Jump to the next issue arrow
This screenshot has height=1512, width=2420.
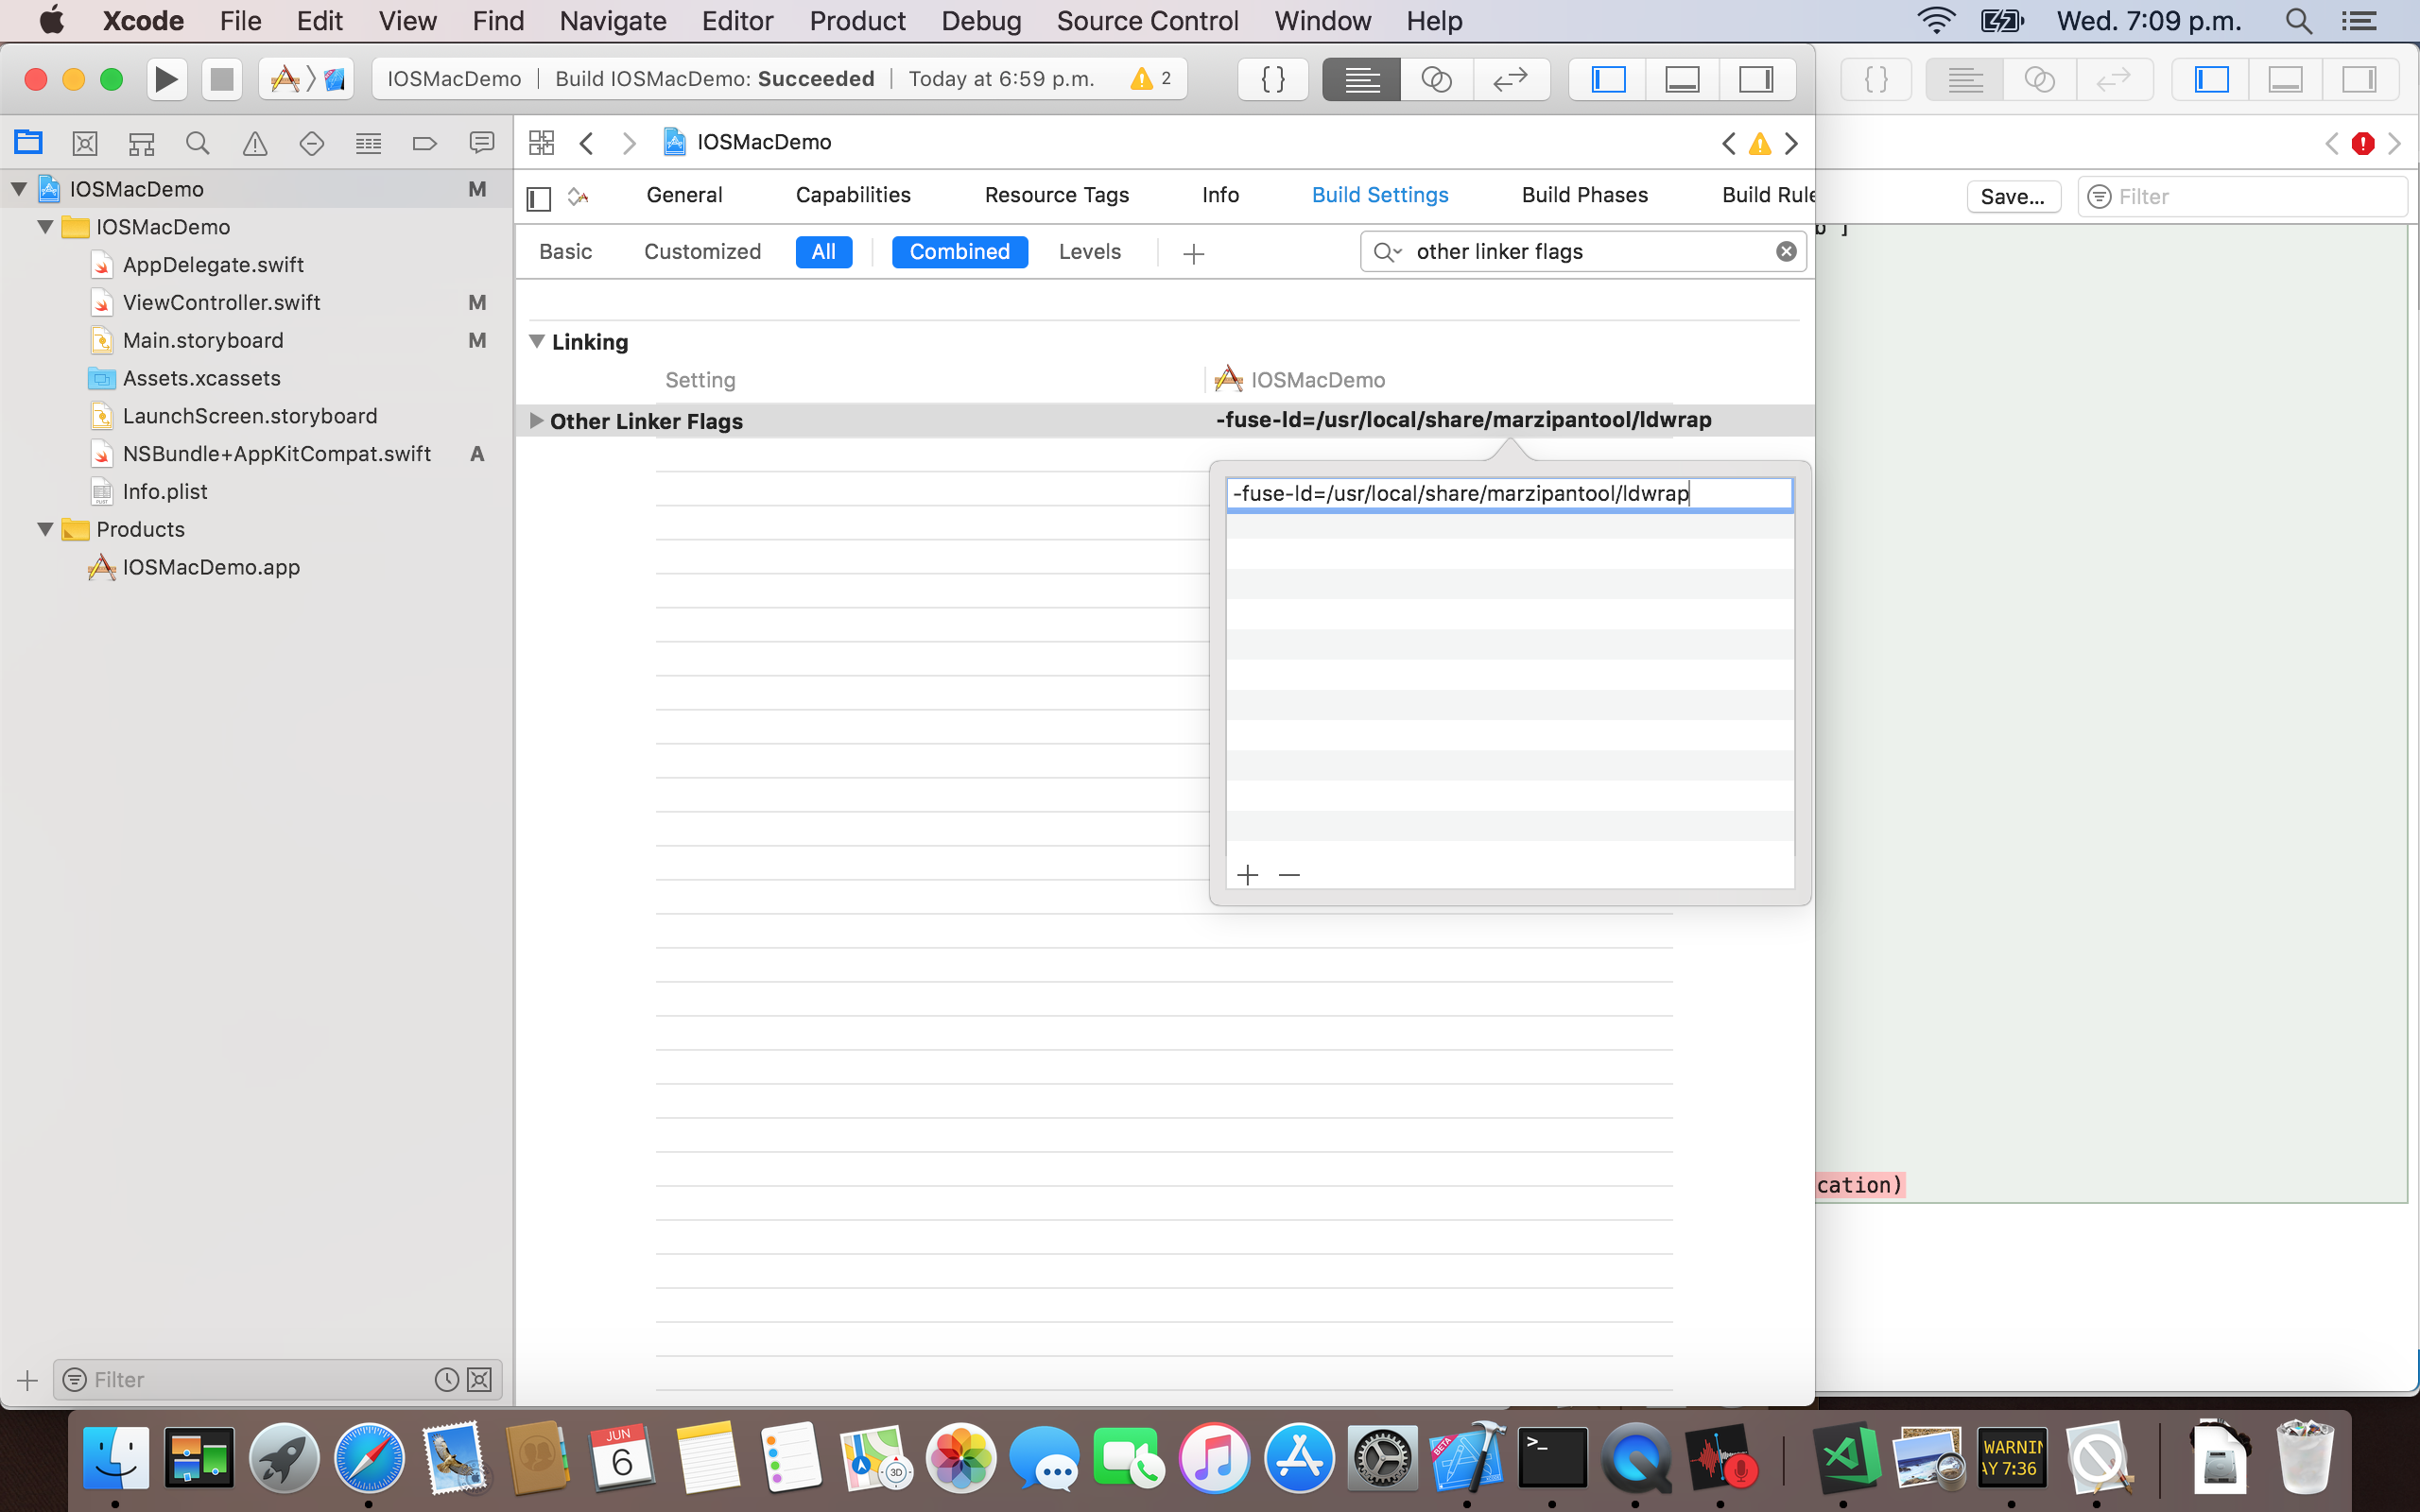pos(1792,144)
